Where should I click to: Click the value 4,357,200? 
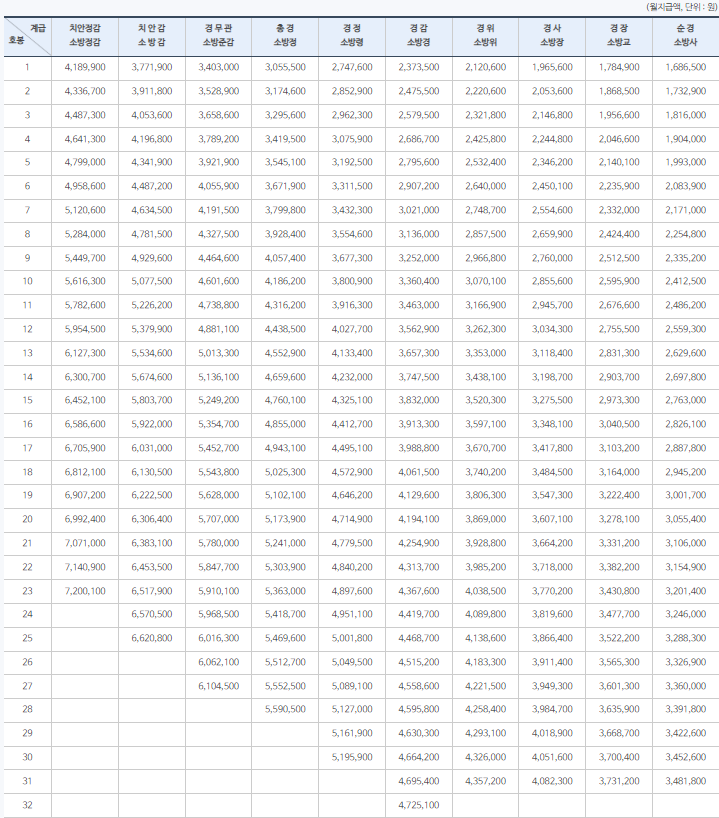[486, 781]
